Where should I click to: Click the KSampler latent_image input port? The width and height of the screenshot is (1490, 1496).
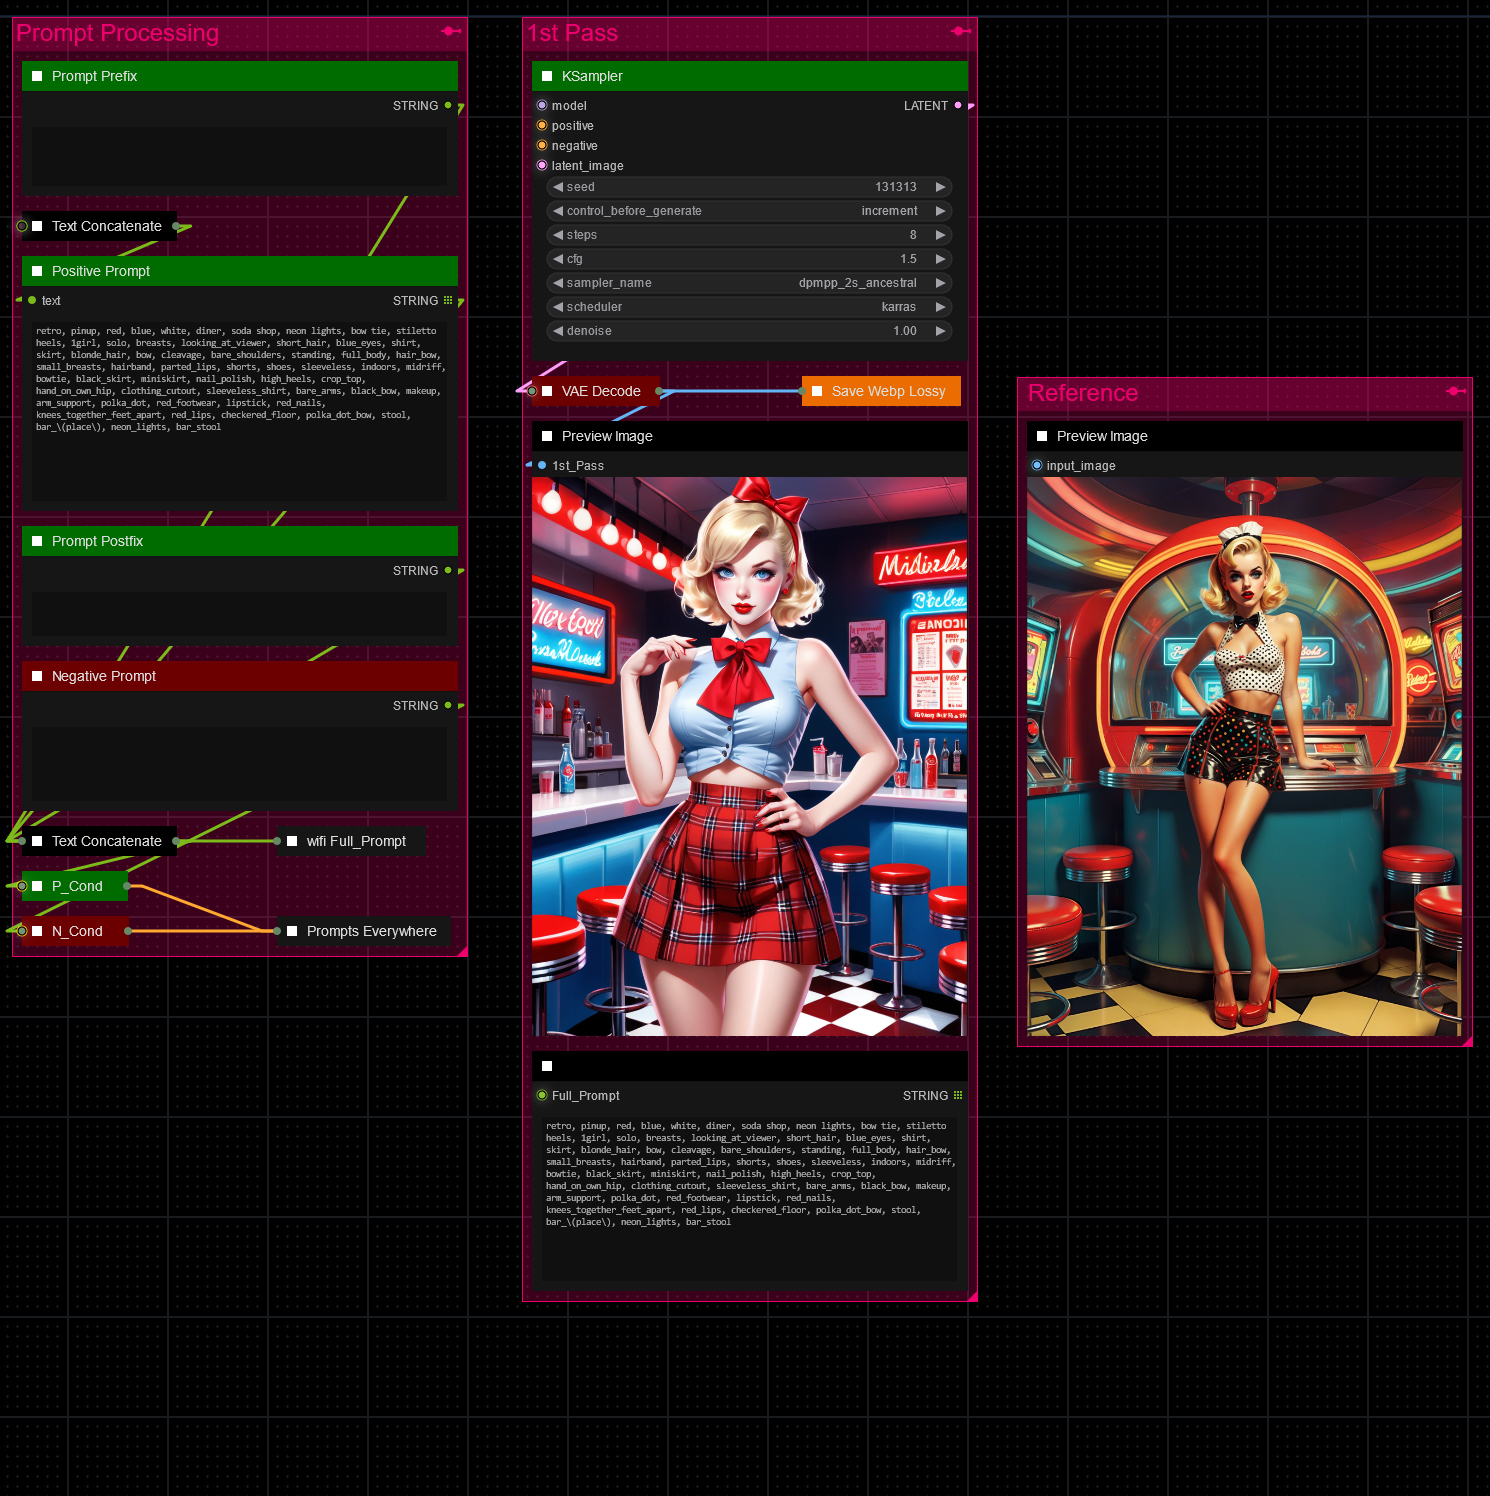pyautogui.click(x=542, y=165)
